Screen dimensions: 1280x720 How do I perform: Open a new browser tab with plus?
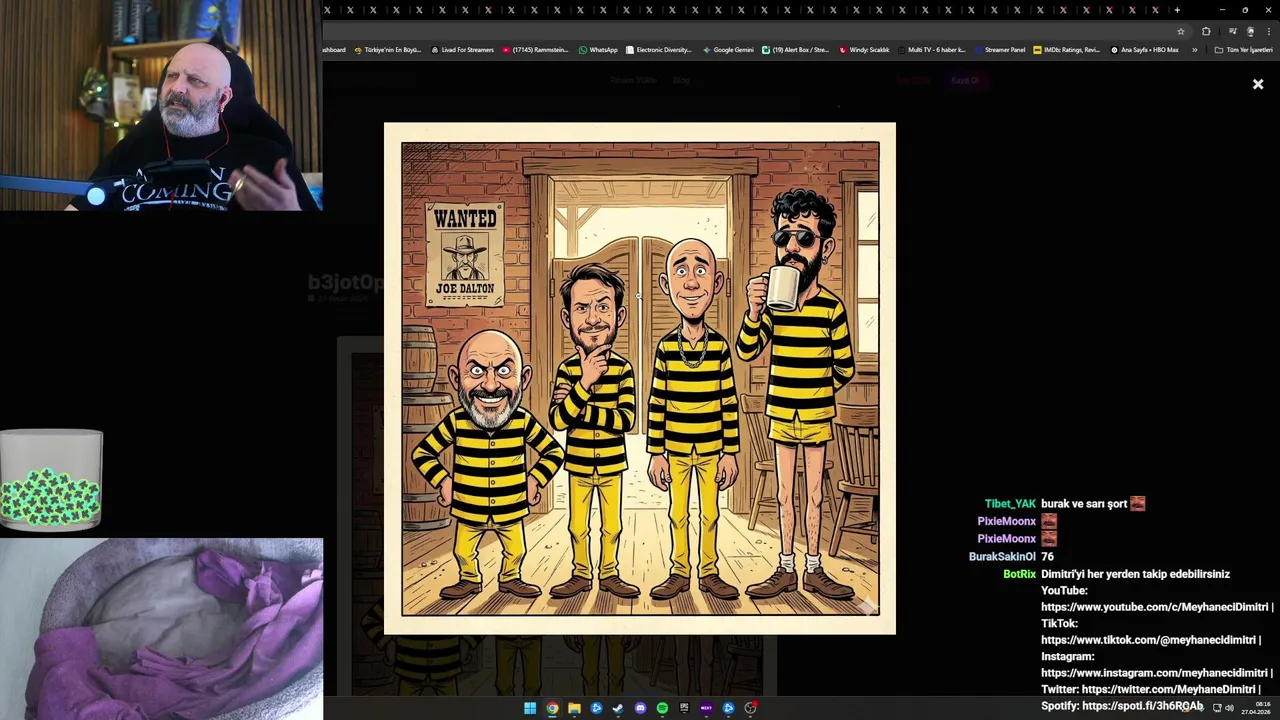tap(1177, 10)
